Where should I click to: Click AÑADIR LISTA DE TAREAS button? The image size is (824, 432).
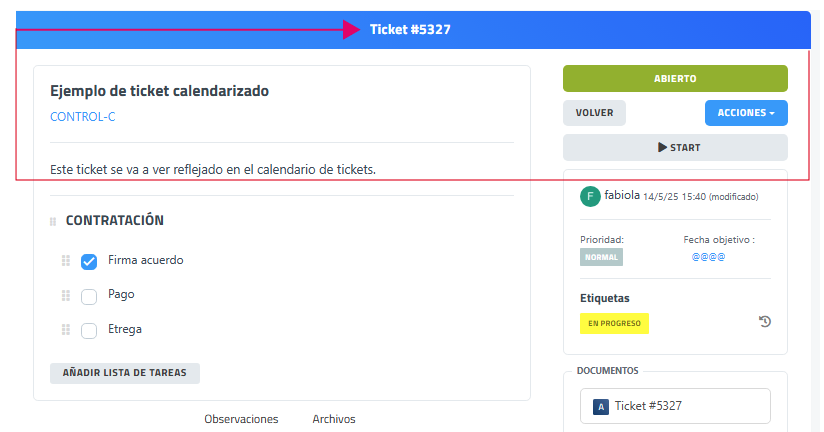[x=125, y=373]
